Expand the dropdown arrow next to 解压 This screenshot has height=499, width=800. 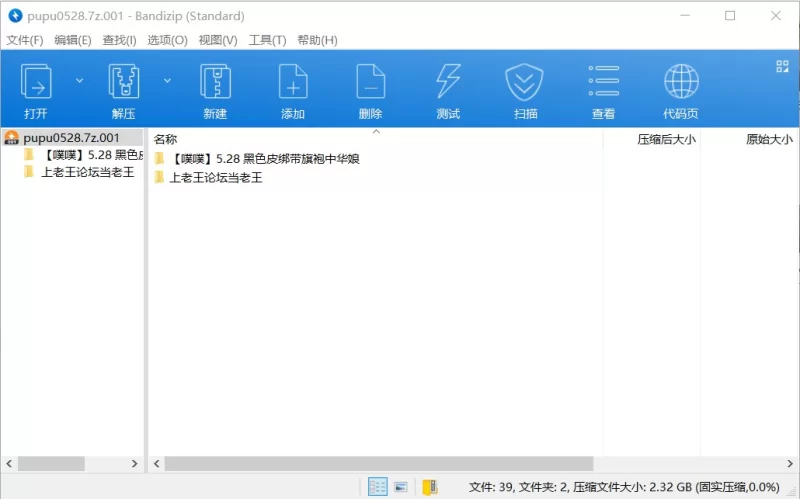pos(167,81)
